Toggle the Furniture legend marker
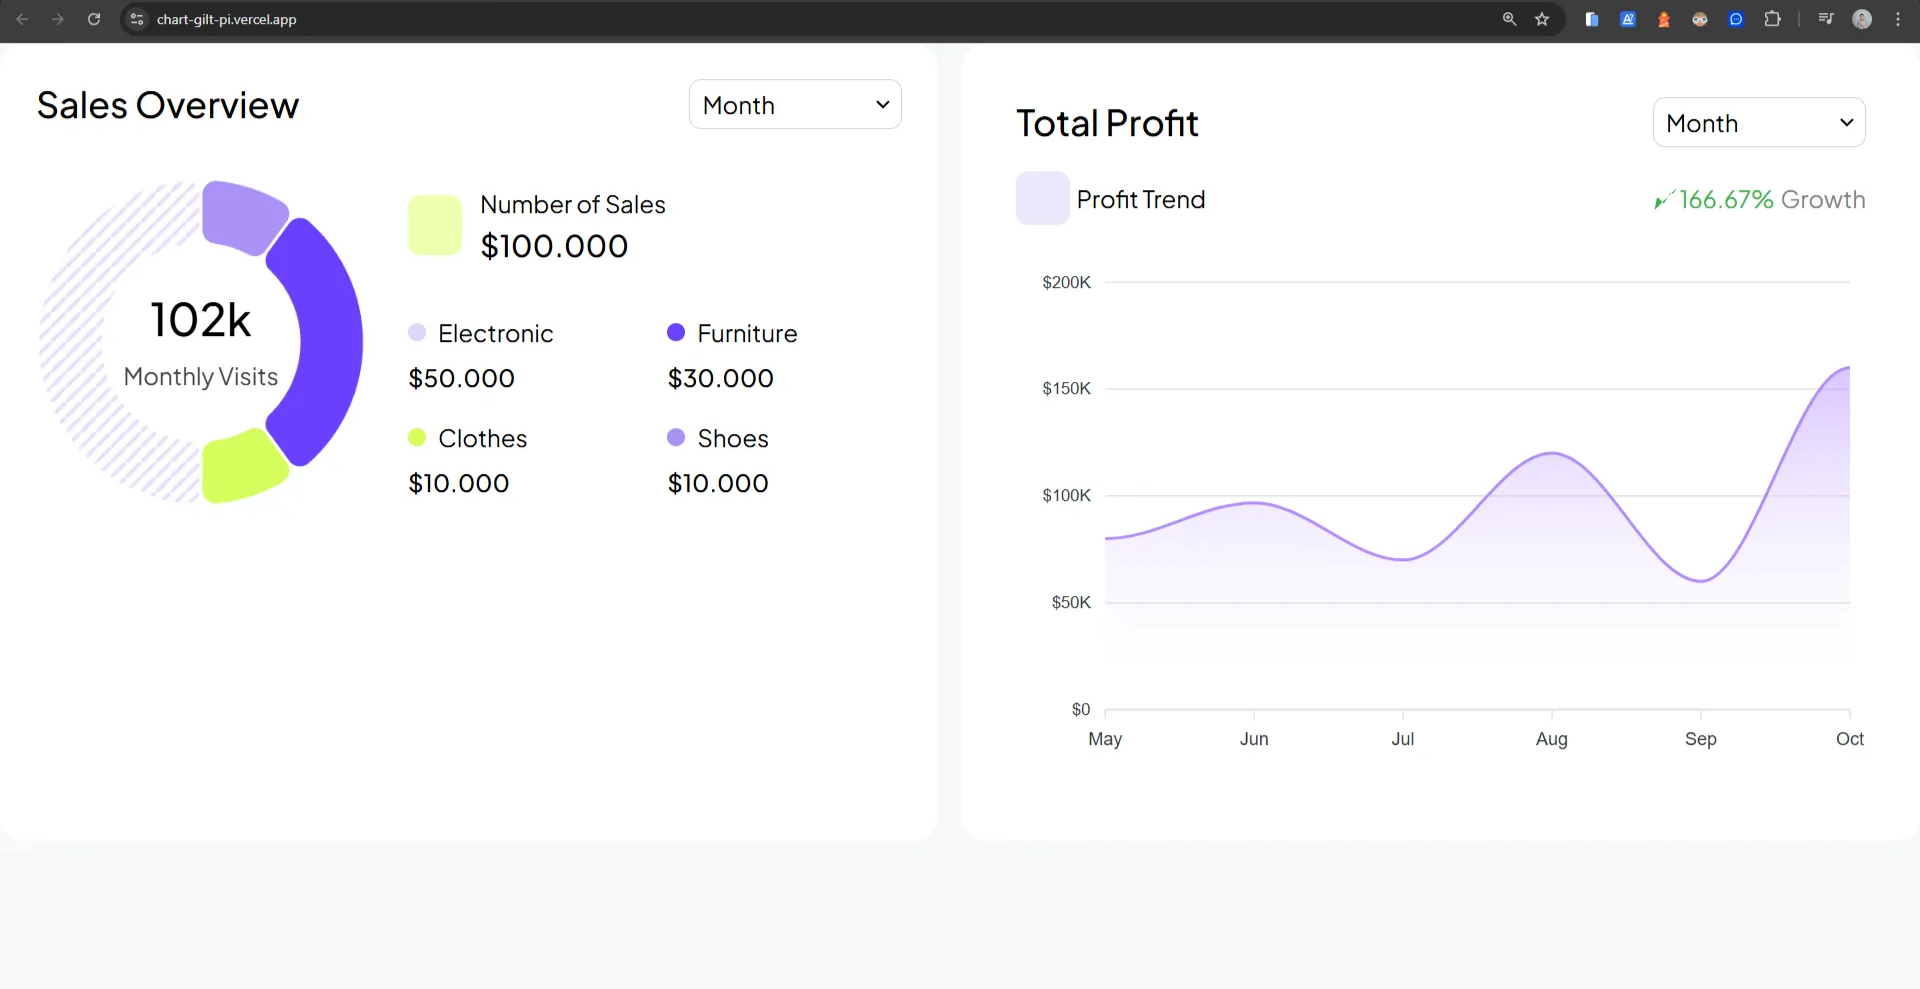The image size is (1920, 989). [676, 332]
